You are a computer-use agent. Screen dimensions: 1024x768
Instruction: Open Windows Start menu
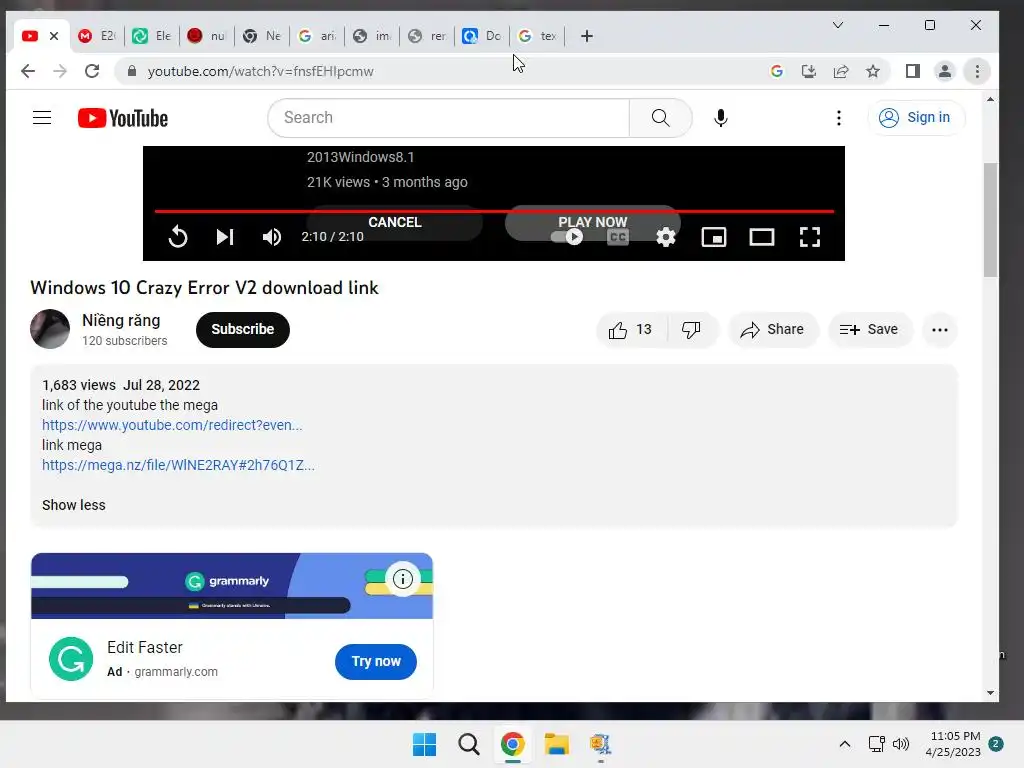click(424, 744)
